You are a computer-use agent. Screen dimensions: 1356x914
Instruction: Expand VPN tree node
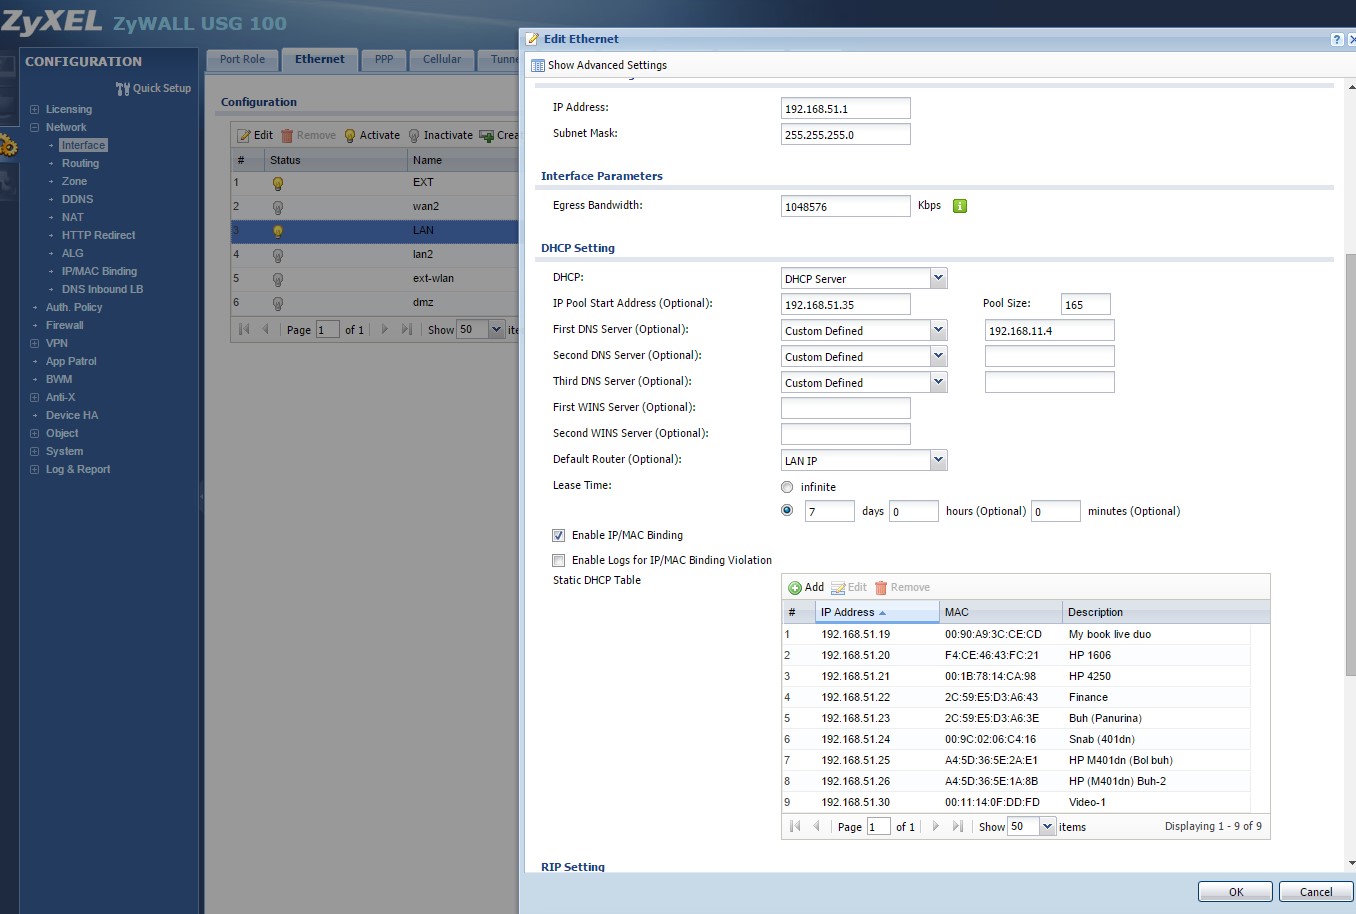(35, 344)
